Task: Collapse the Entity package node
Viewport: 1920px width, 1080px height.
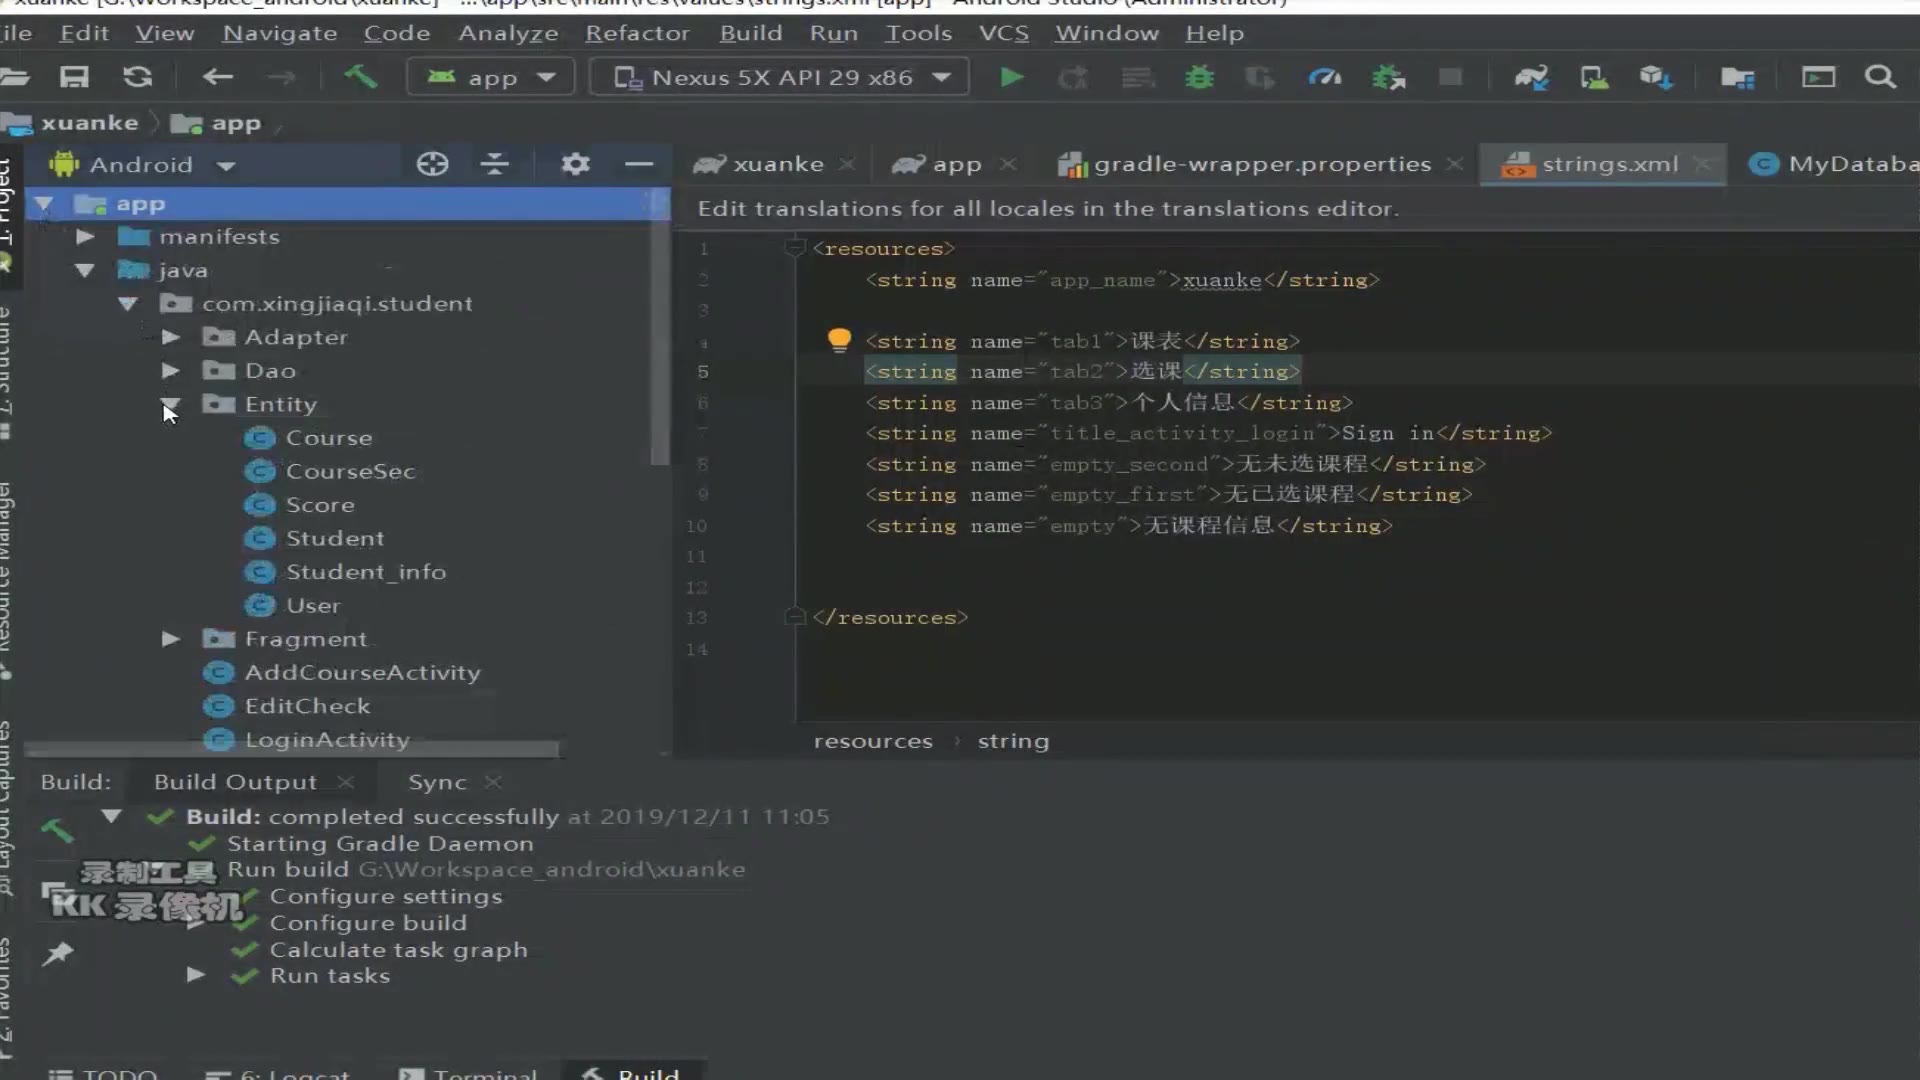Action: (x=170, y=404)
